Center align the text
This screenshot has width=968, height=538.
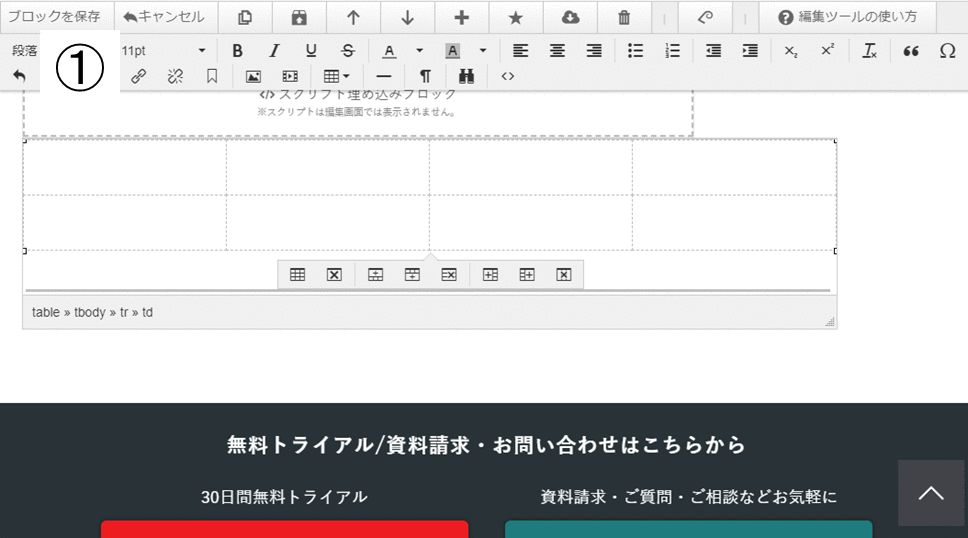557,51
